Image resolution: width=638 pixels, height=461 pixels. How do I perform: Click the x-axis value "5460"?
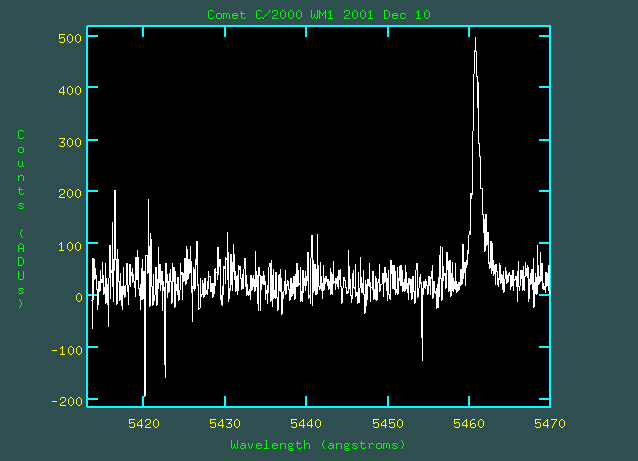pyautogui.click(x=469, y=424)
